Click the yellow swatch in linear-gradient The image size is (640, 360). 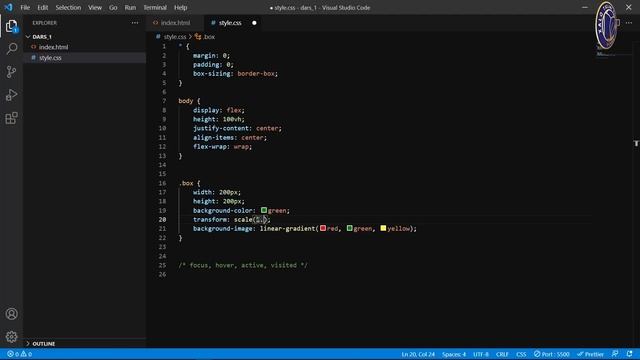pos(383,228)
